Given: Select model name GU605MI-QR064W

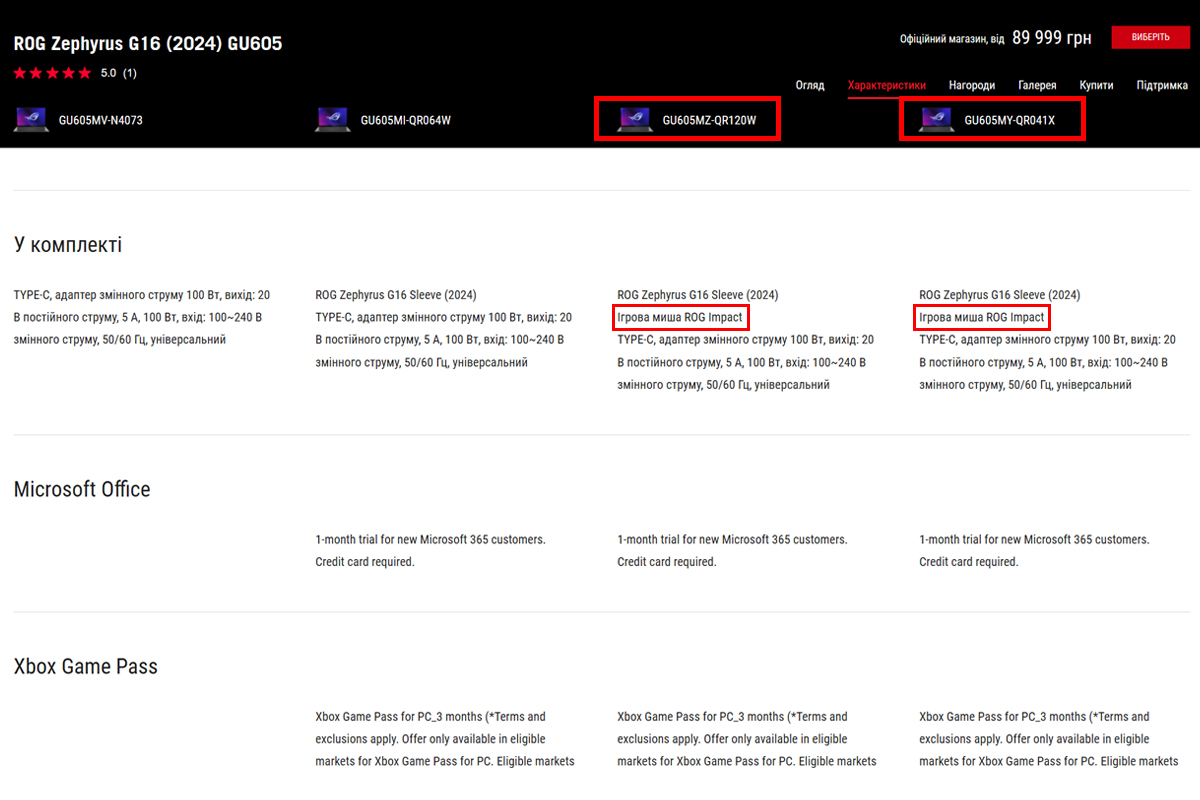Looking at the screenshot, I should tap(406, 121).
